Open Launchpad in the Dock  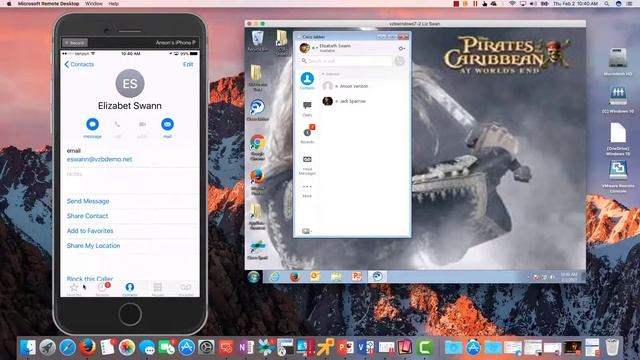pyautogui.click(x=48, y=347)
